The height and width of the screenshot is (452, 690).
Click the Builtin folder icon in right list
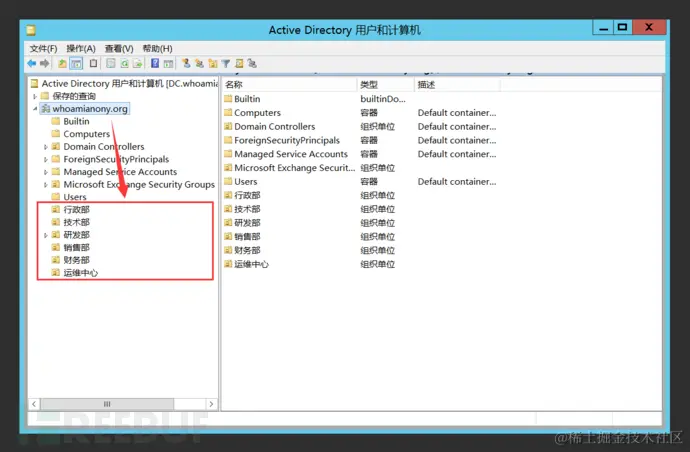[228, 99]
